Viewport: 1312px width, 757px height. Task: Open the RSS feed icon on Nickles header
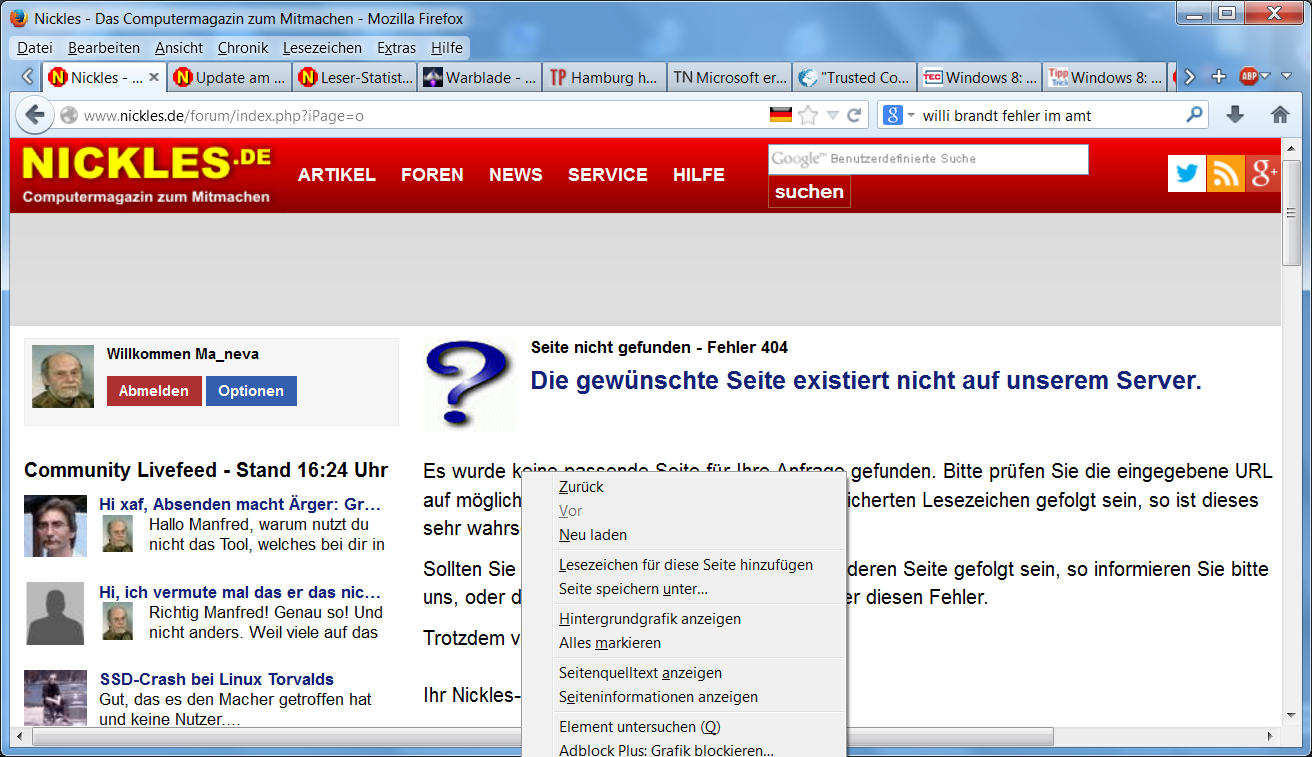tap(1225, 174)
